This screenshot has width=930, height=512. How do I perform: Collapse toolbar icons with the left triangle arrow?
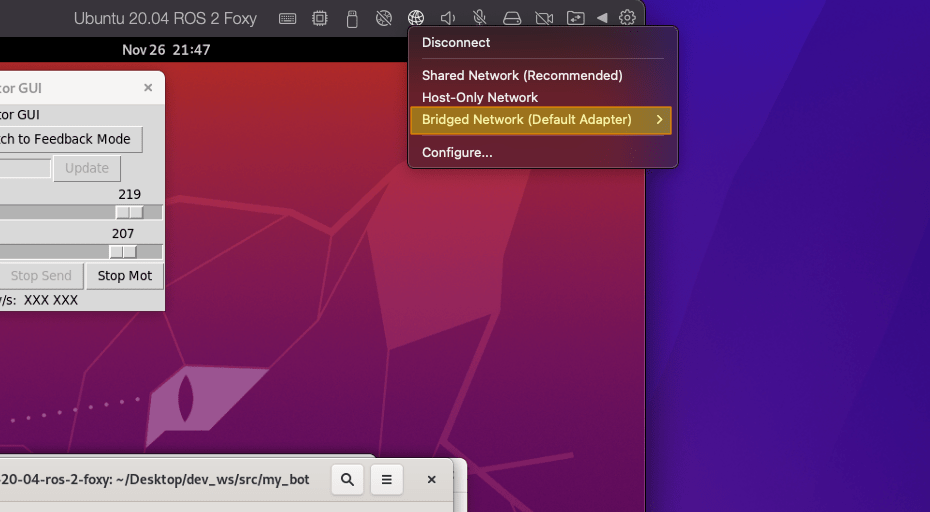(602, 18)
